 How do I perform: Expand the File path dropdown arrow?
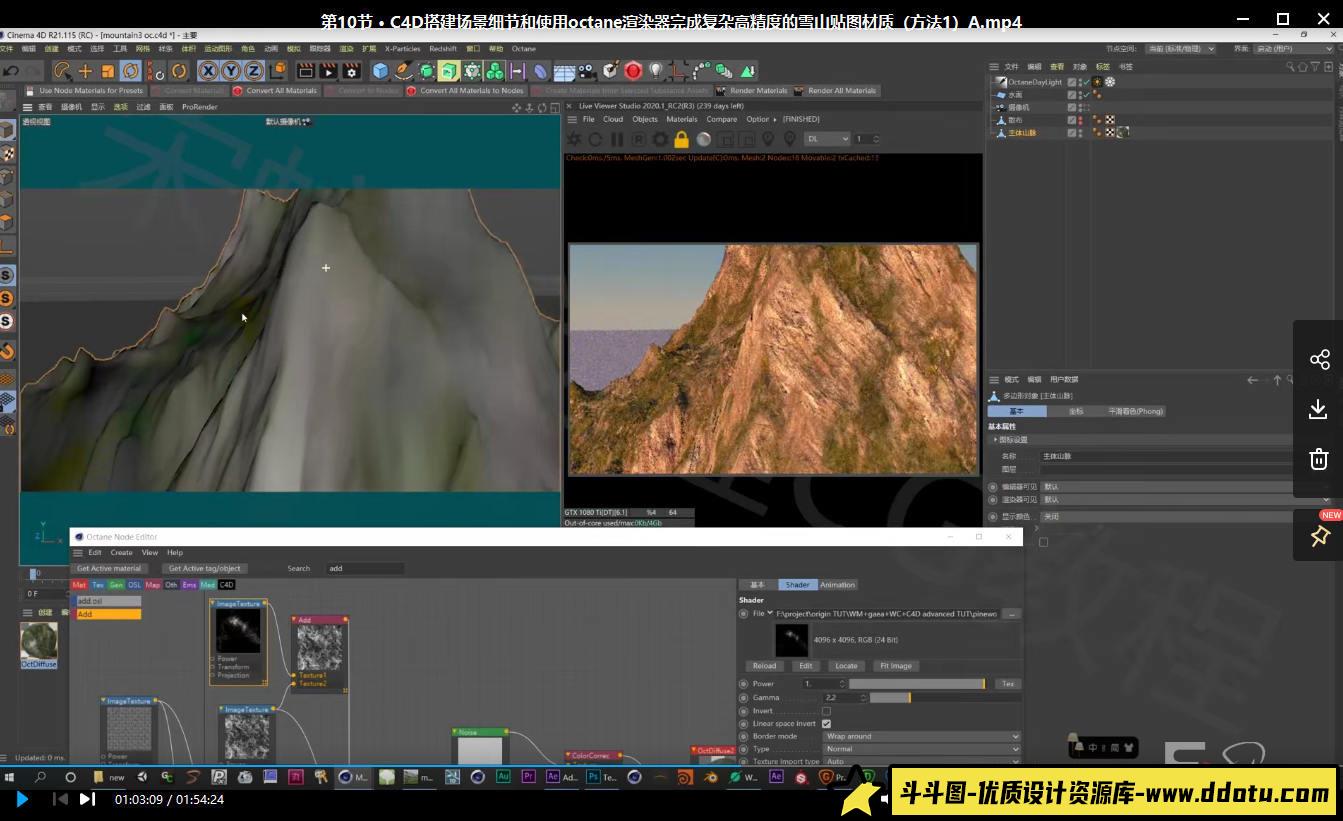(769, 613)
